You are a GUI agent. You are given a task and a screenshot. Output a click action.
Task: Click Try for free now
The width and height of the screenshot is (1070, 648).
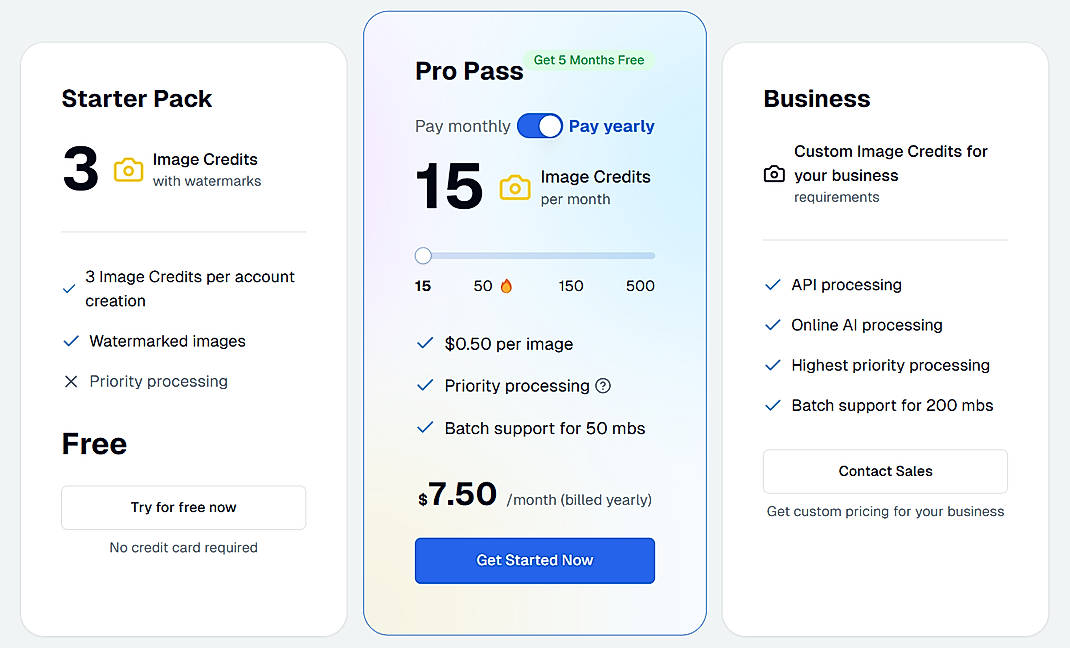pyautogui.click(x=183, y=507)
